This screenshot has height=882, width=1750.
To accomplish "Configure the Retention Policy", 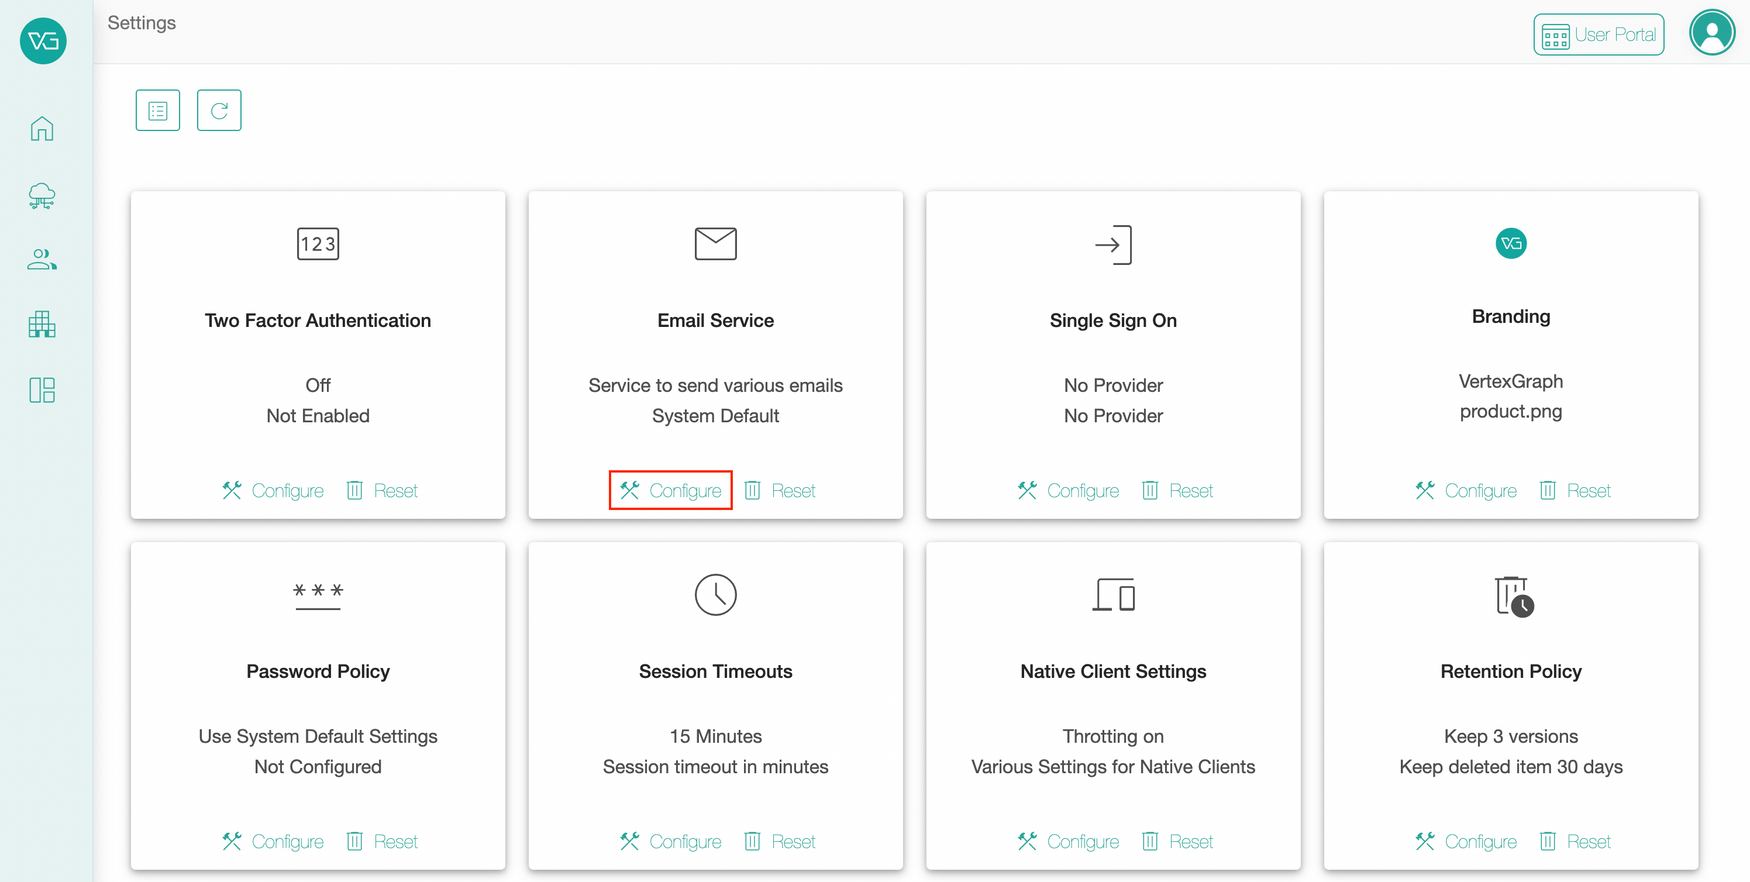I will coord(1466,841).
